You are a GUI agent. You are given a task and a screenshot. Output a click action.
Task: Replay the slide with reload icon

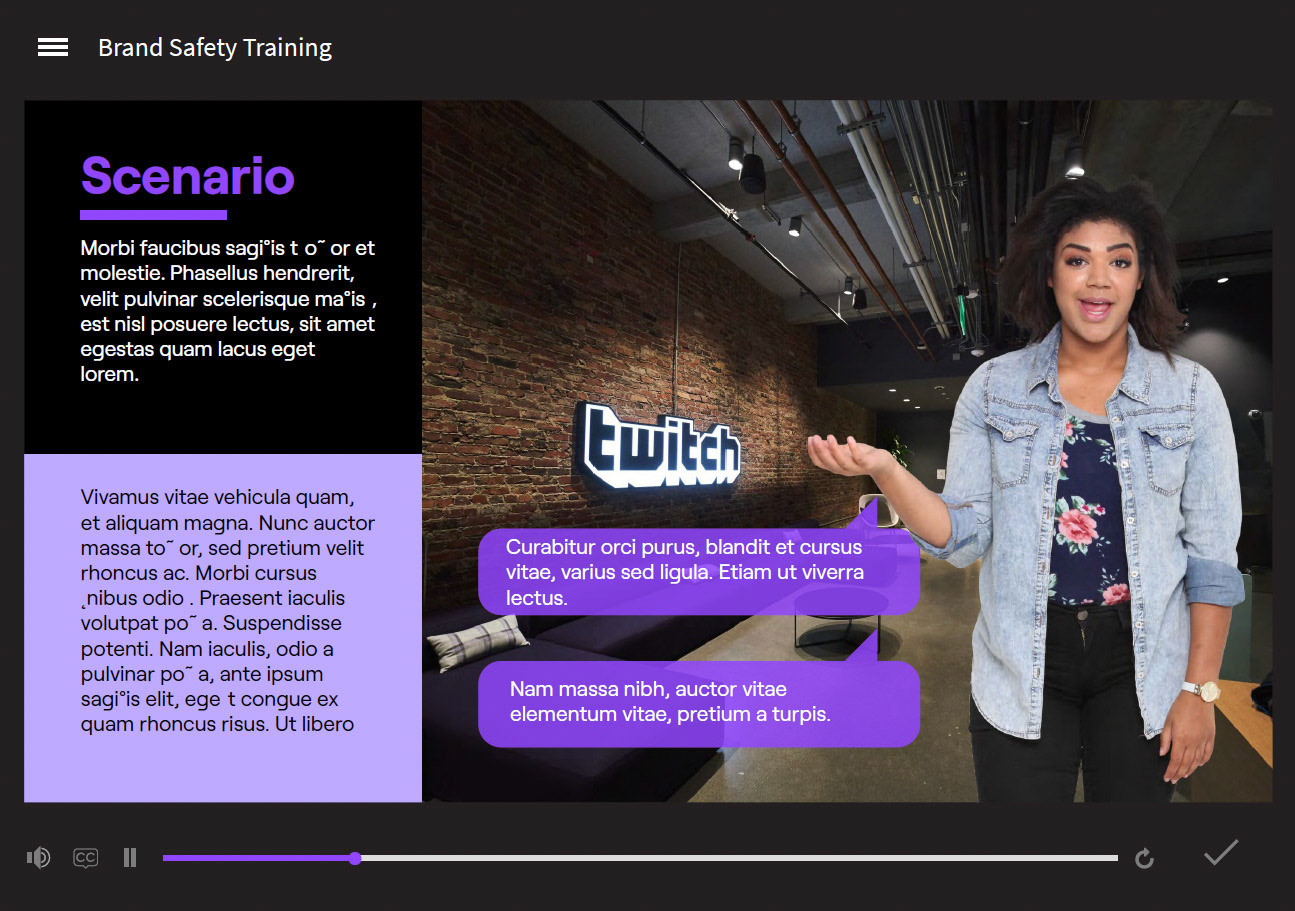pyautogui.click(x=1145, y=858)
